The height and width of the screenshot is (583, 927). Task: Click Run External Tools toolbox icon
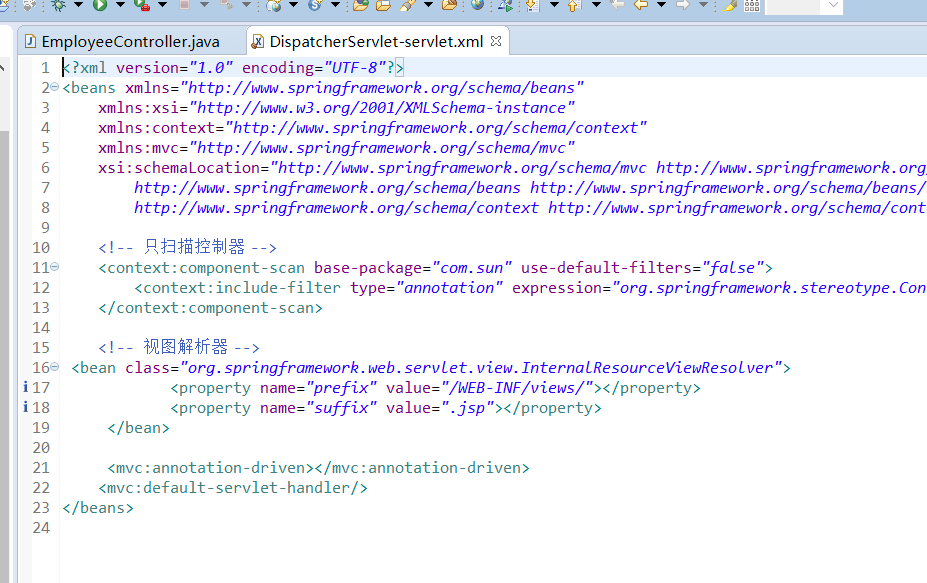coord(142,5)
